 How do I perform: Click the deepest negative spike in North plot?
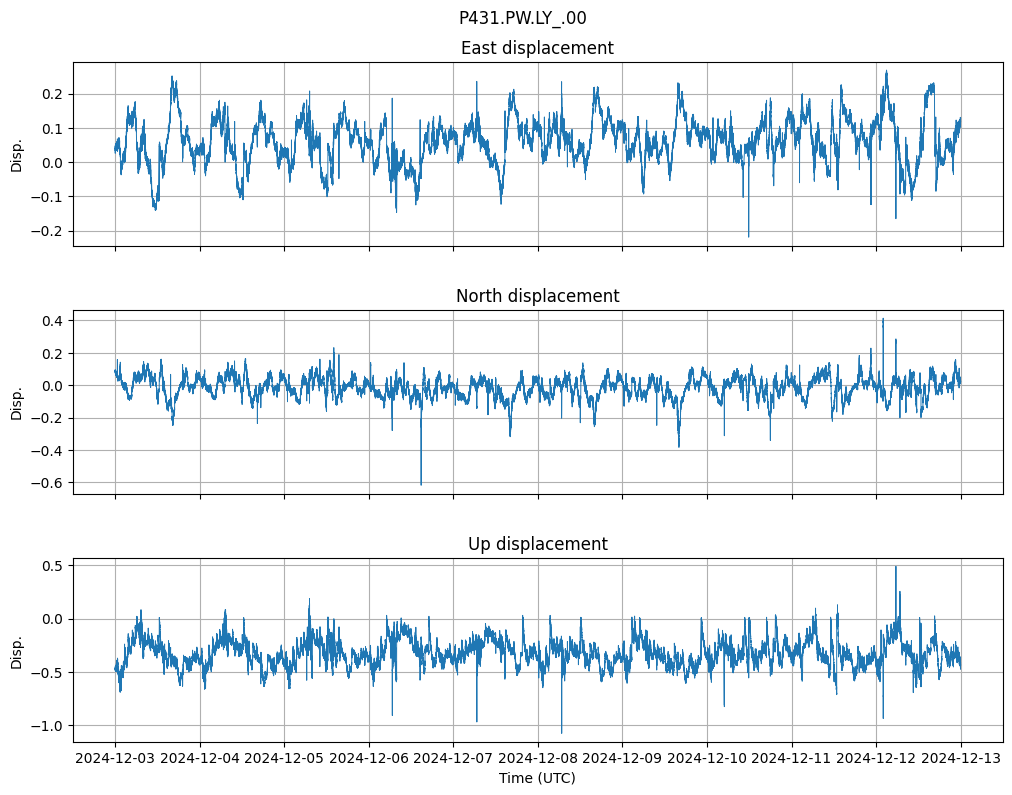(x=421, y=484)
